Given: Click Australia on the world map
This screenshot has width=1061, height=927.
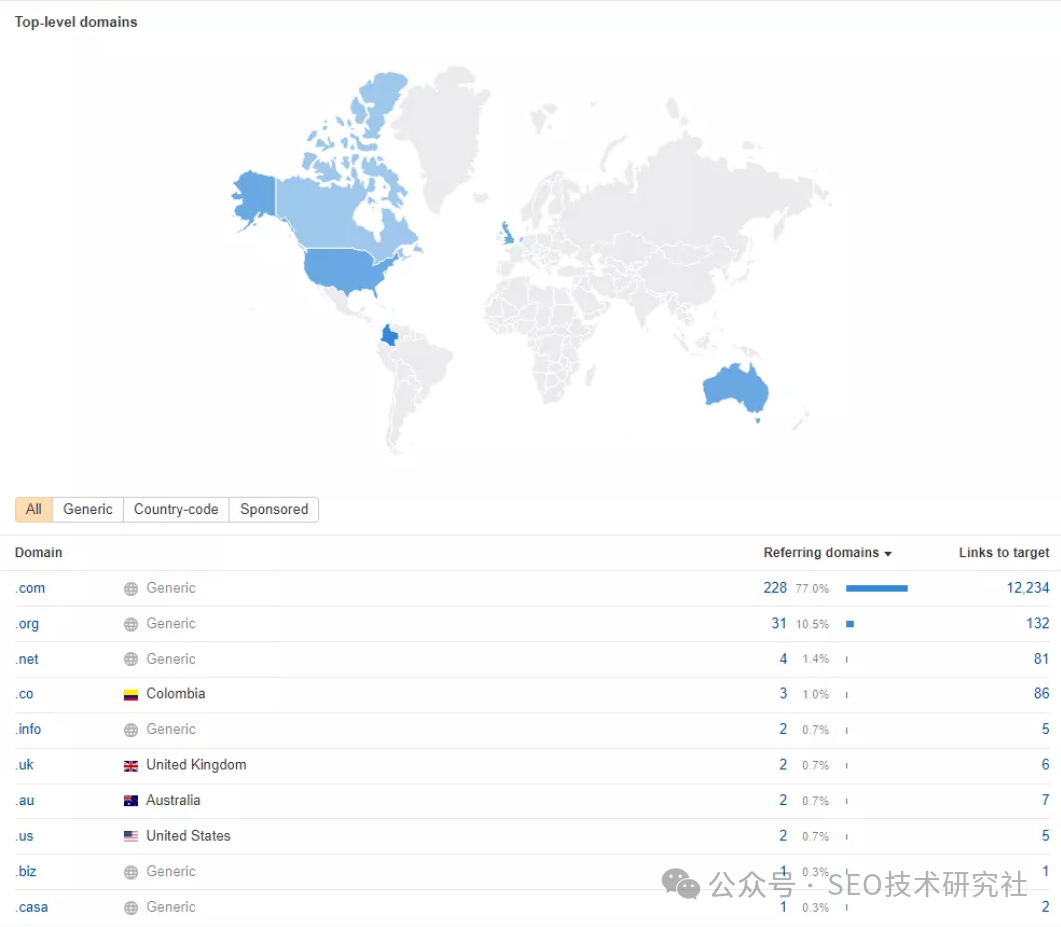Looking at the screenshot, I should coord(734,389).
